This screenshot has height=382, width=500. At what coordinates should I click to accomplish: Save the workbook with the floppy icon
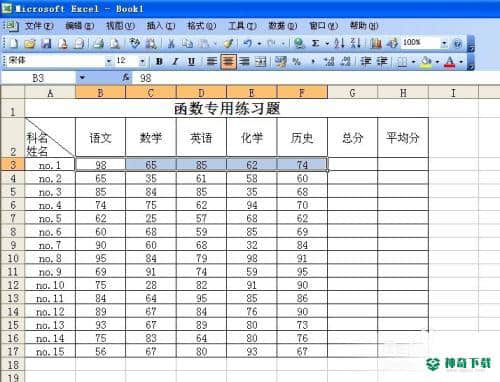(46, 43)
